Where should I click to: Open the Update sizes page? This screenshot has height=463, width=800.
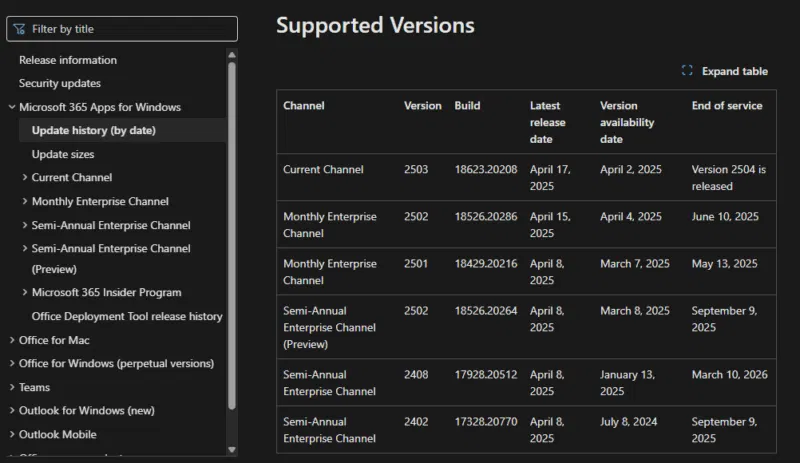click(63, 154)
